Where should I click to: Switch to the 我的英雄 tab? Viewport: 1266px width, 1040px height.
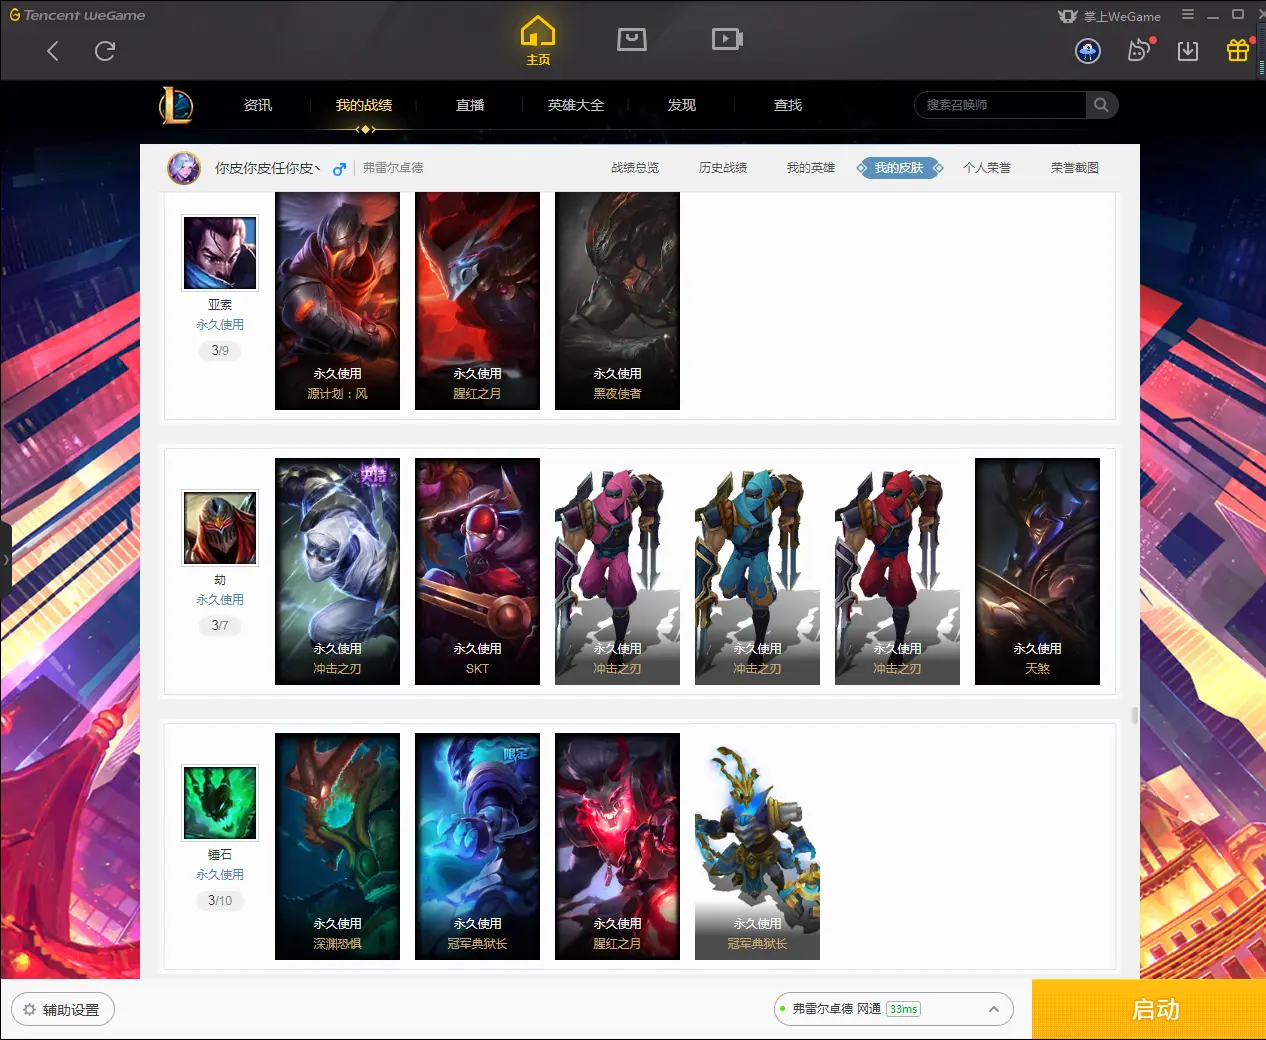point(811,168)
